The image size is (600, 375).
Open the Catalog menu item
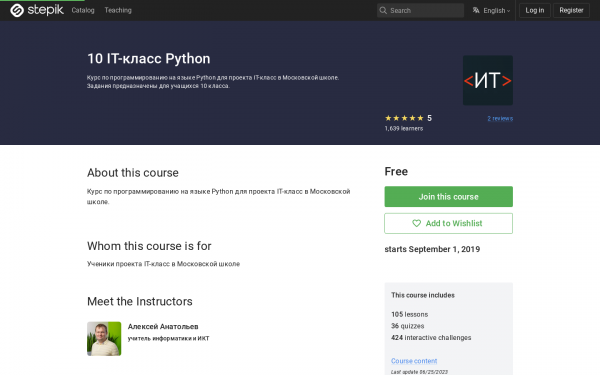pyautogui.click(x=83, y=10)
